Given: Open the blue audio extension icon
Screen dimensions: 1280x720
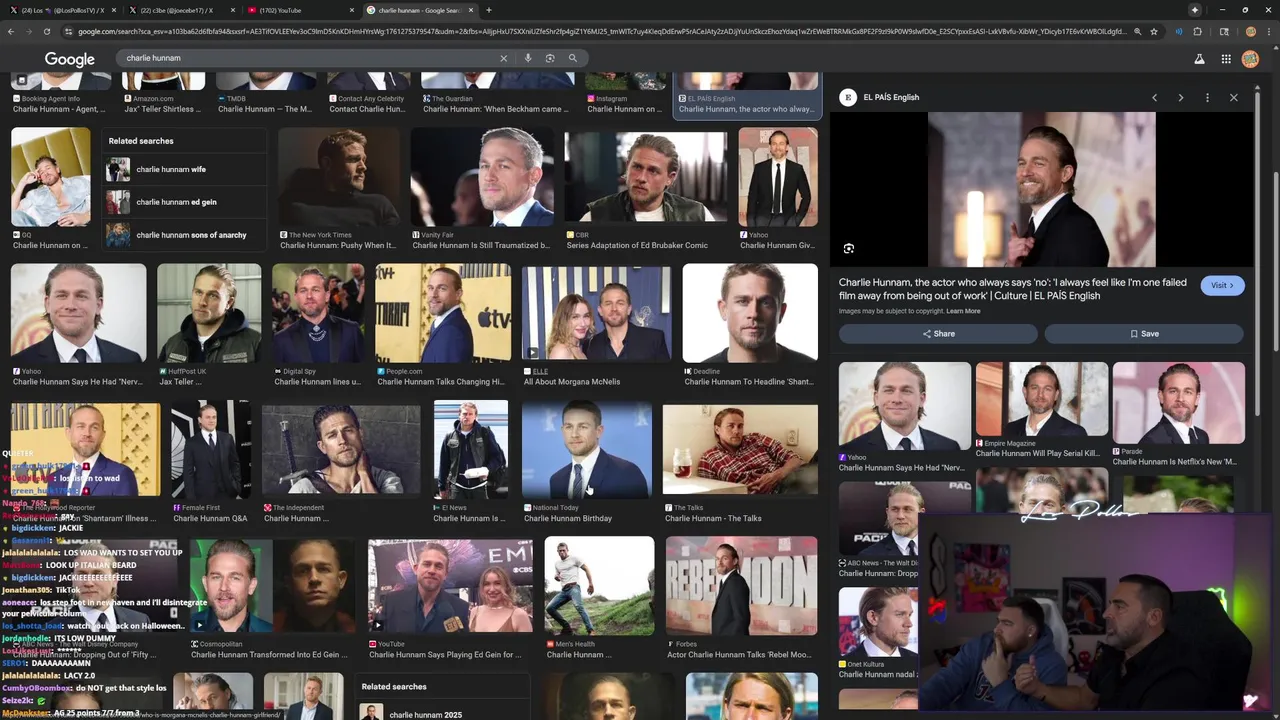Looking at the screenshot, I should (x=1179, y=32).
